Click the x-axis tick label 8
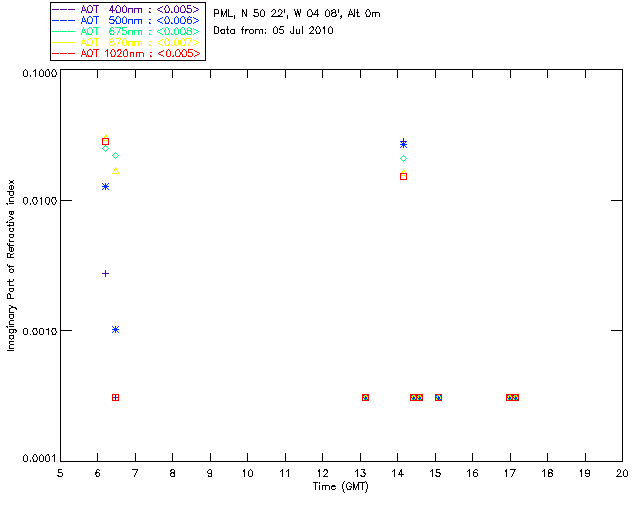 coord(173,473)
